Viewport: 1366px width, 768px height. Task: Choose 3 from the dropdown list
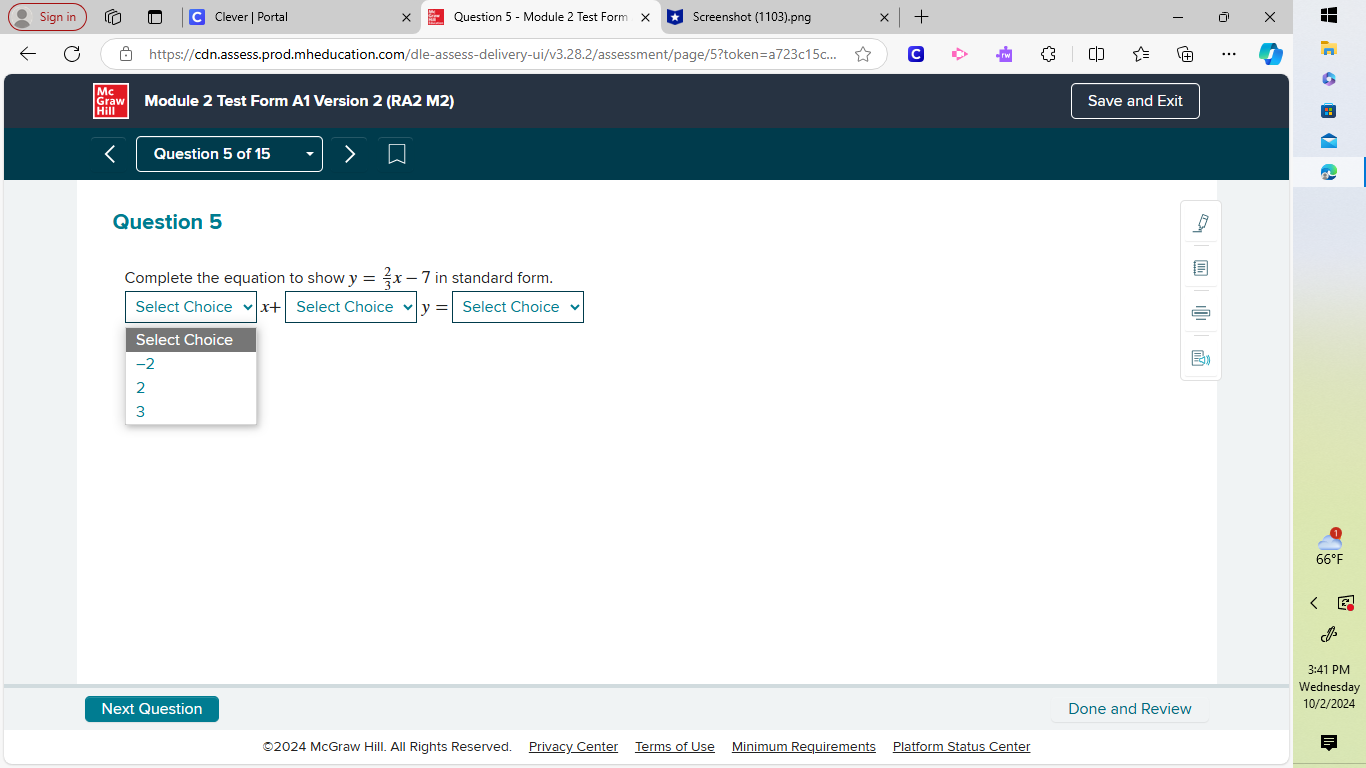191,412
